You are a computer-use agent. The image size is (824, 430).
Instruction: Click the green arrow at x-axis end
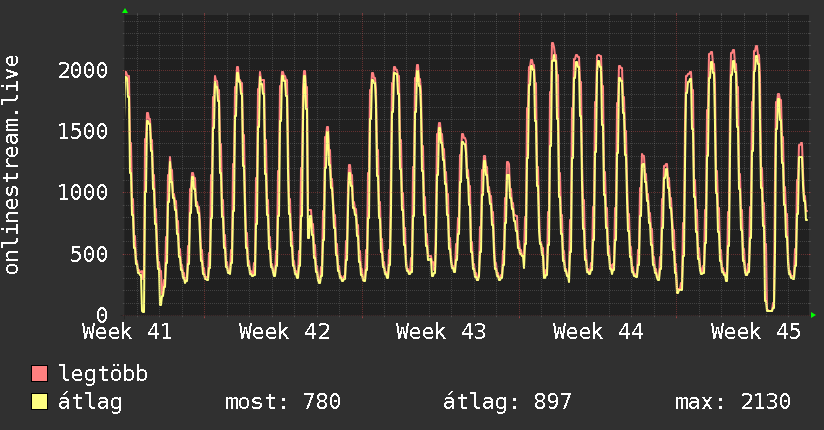click(813, 315)
